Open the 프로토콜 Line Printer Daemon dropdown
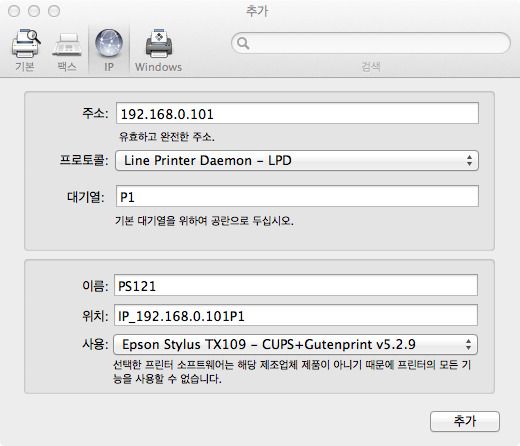520x446 pixels. pyautogui.click(x=297, y=161)
